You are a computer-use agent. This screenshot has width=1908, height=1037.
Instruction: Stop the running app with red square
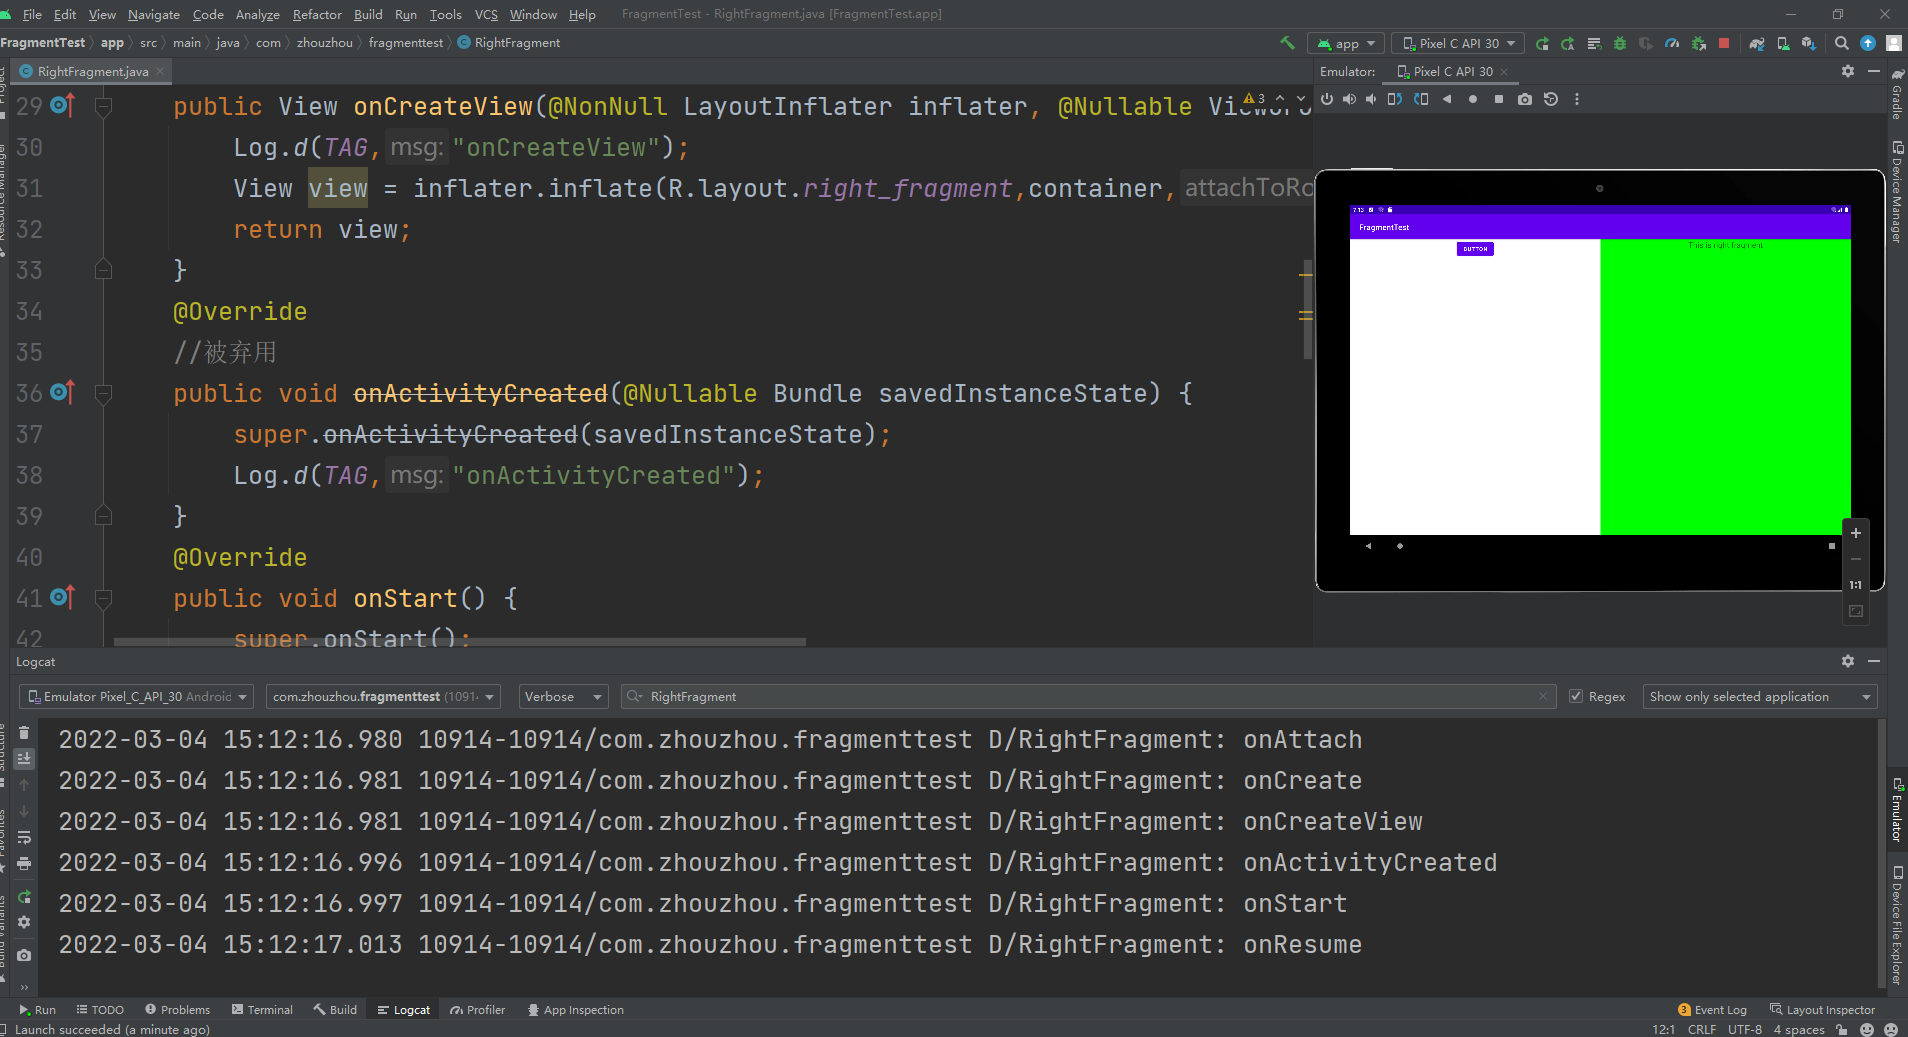coord(1724,43)
